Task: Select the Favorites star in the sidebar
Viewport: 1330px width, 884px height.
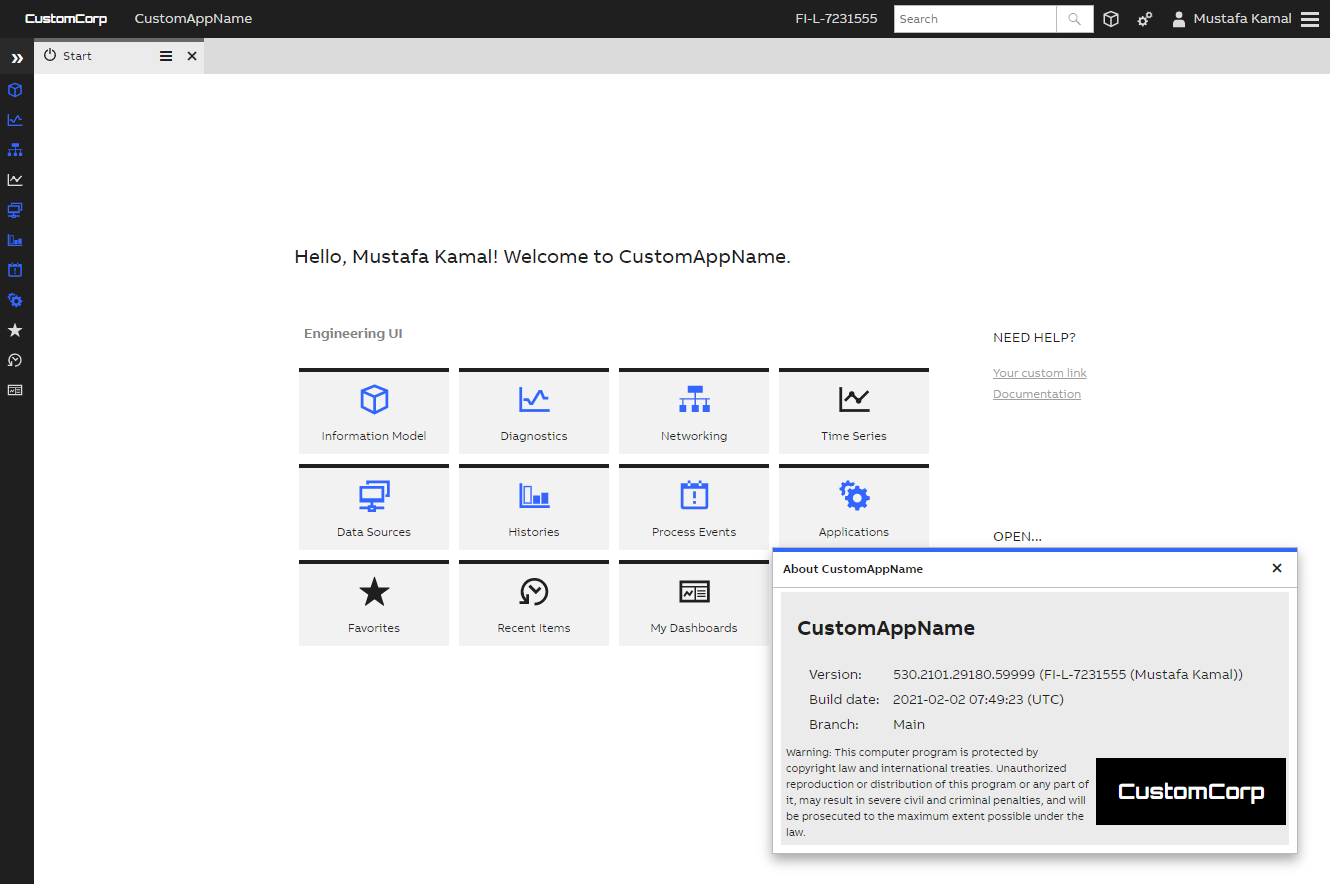Action: click(14, 330)
